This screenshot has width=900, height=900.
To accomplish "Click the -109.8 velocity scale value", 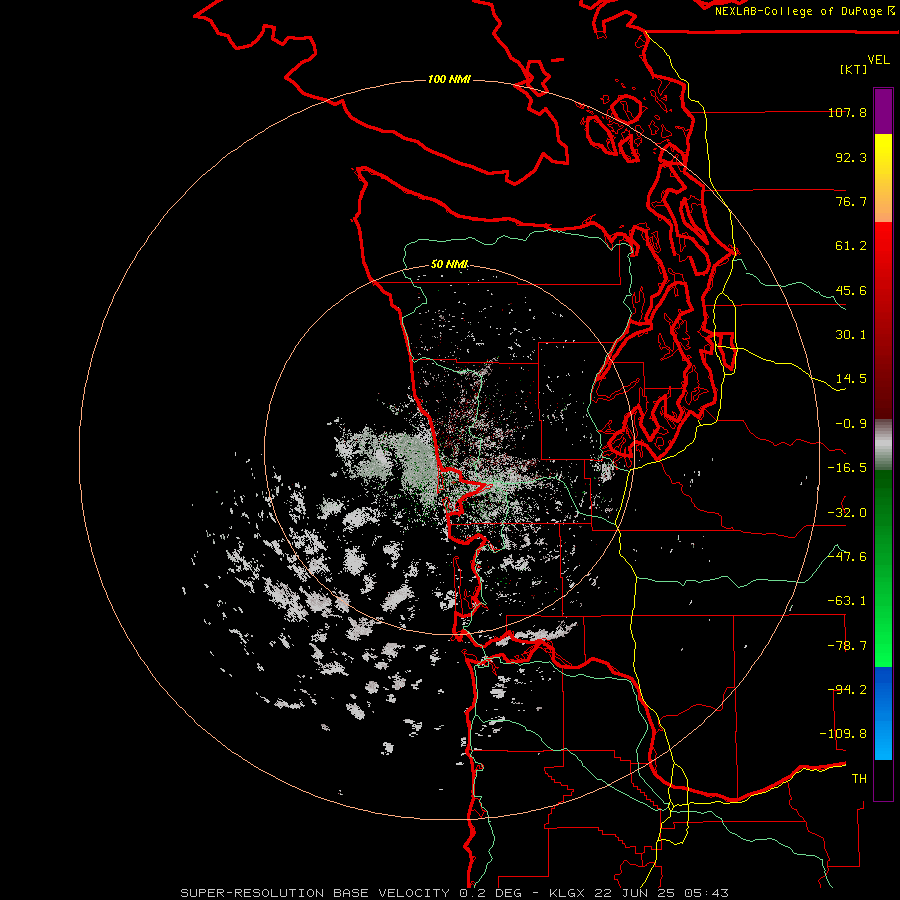I will click(843, 734).
